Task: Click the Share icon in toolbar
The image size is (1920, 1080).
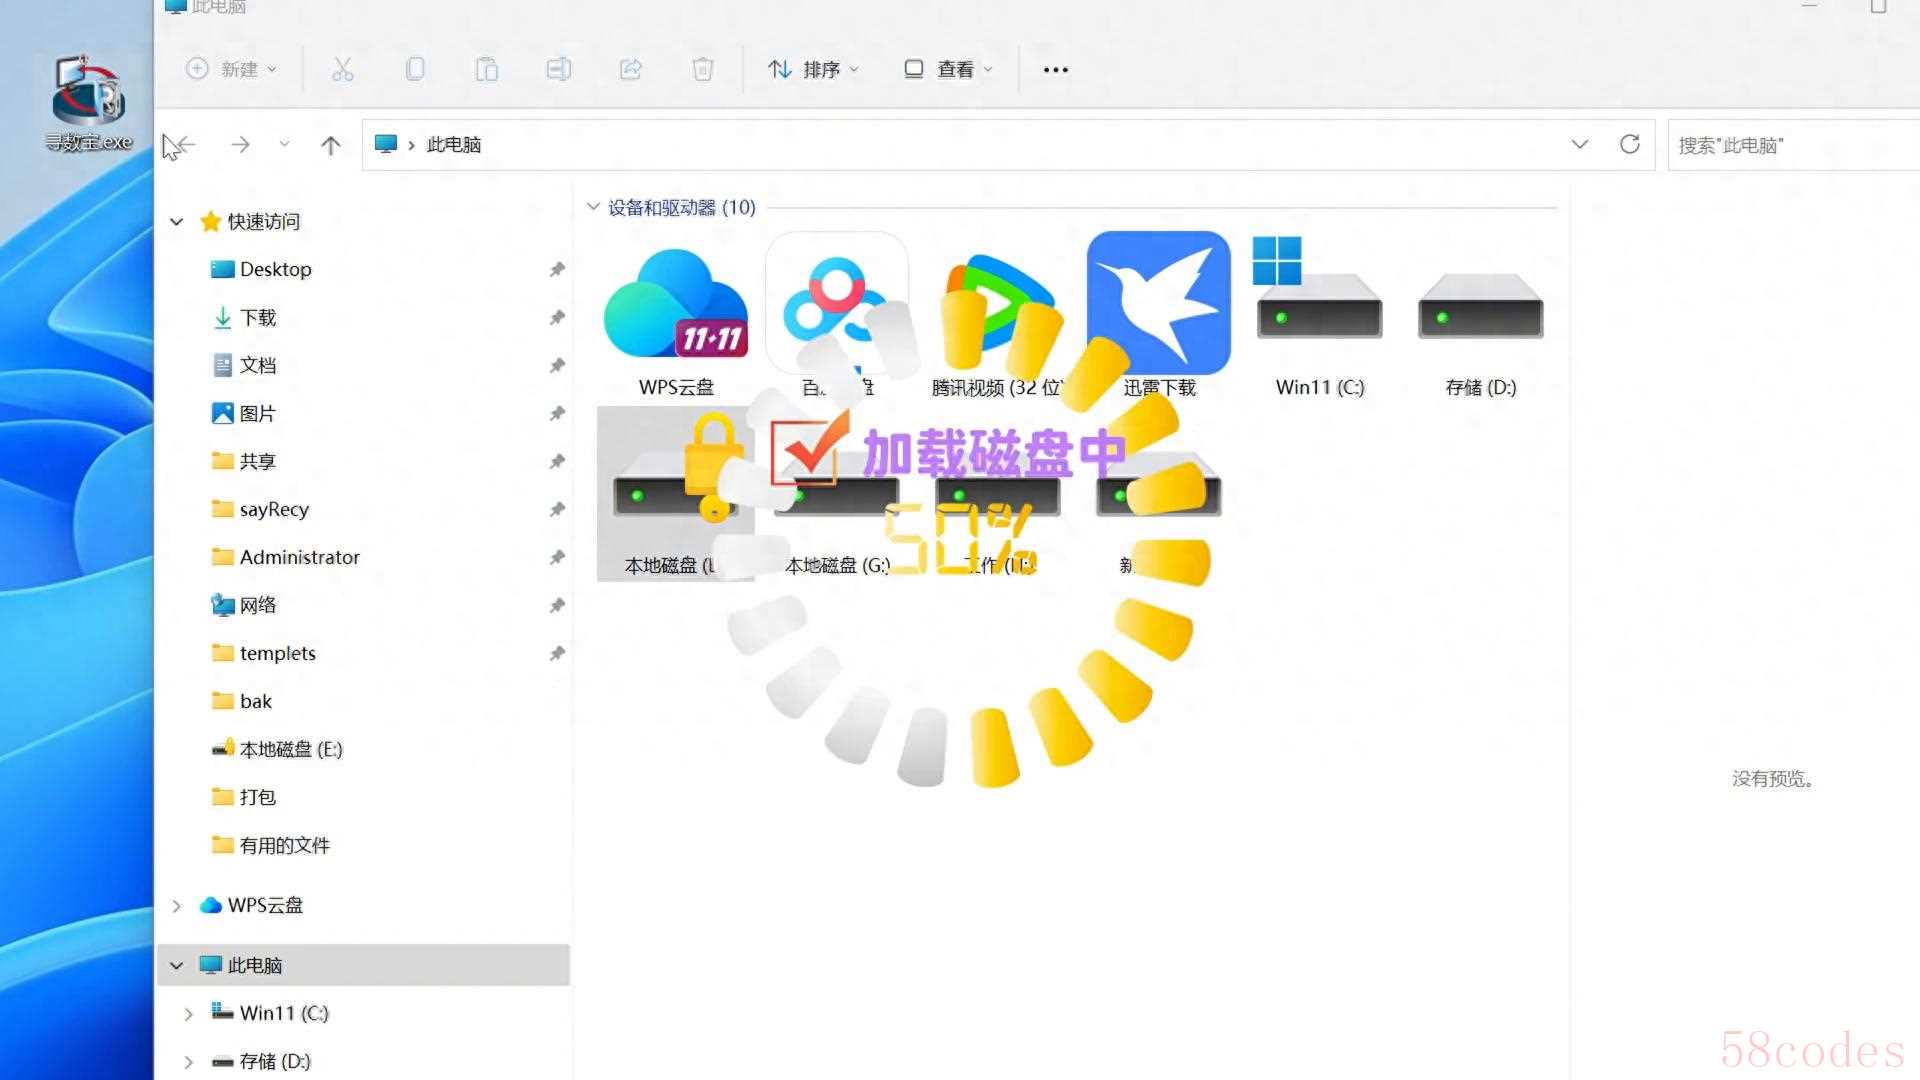Action: point(630,69)
